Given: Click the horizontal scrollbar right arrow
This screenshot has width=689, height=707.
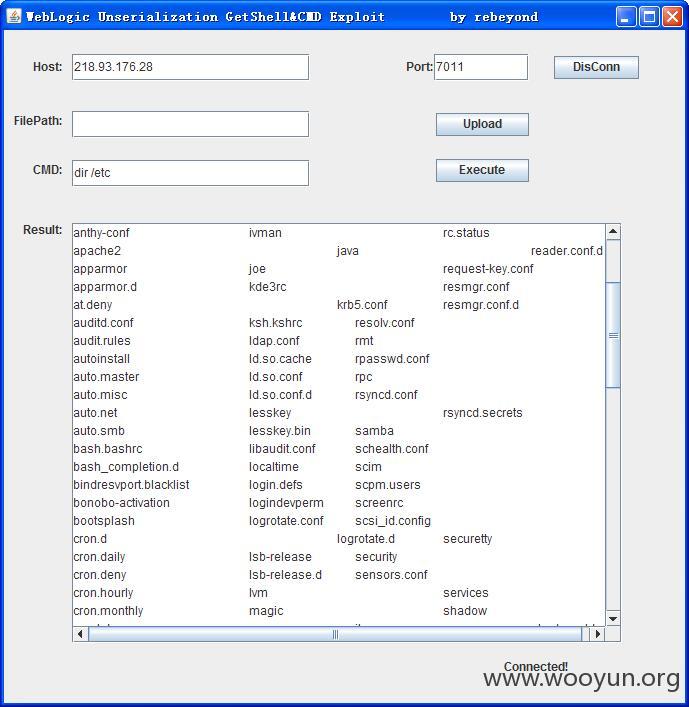Looking at the screenshot, I should [597, 634].
